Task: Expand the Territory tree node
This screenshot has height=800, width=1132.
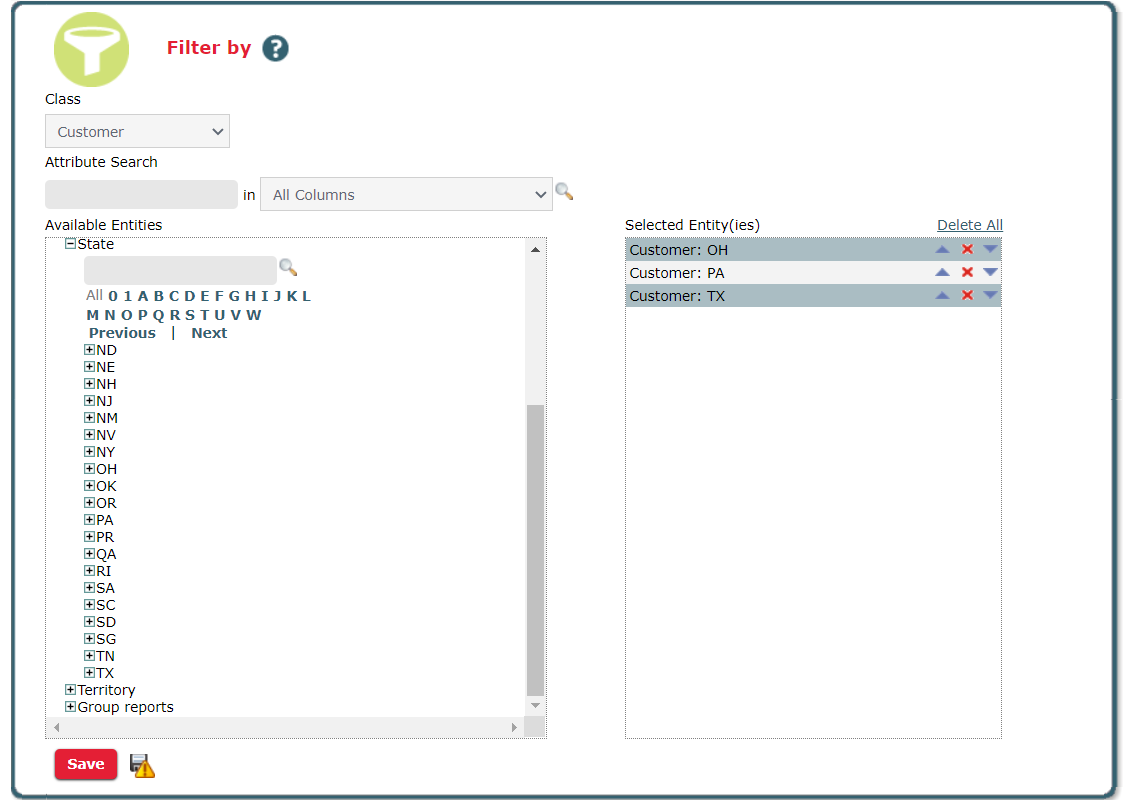Action: [x=71, y=690]
